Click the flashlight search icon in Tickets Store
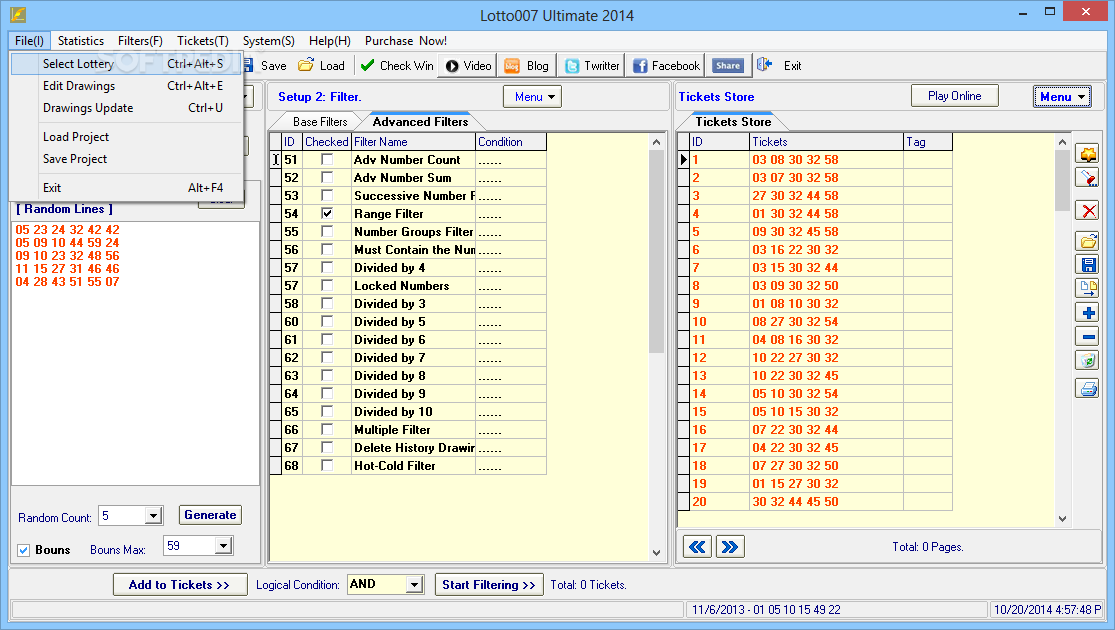The height and width of the screenshot is (630, 1115). click(x=1087, y=178)
